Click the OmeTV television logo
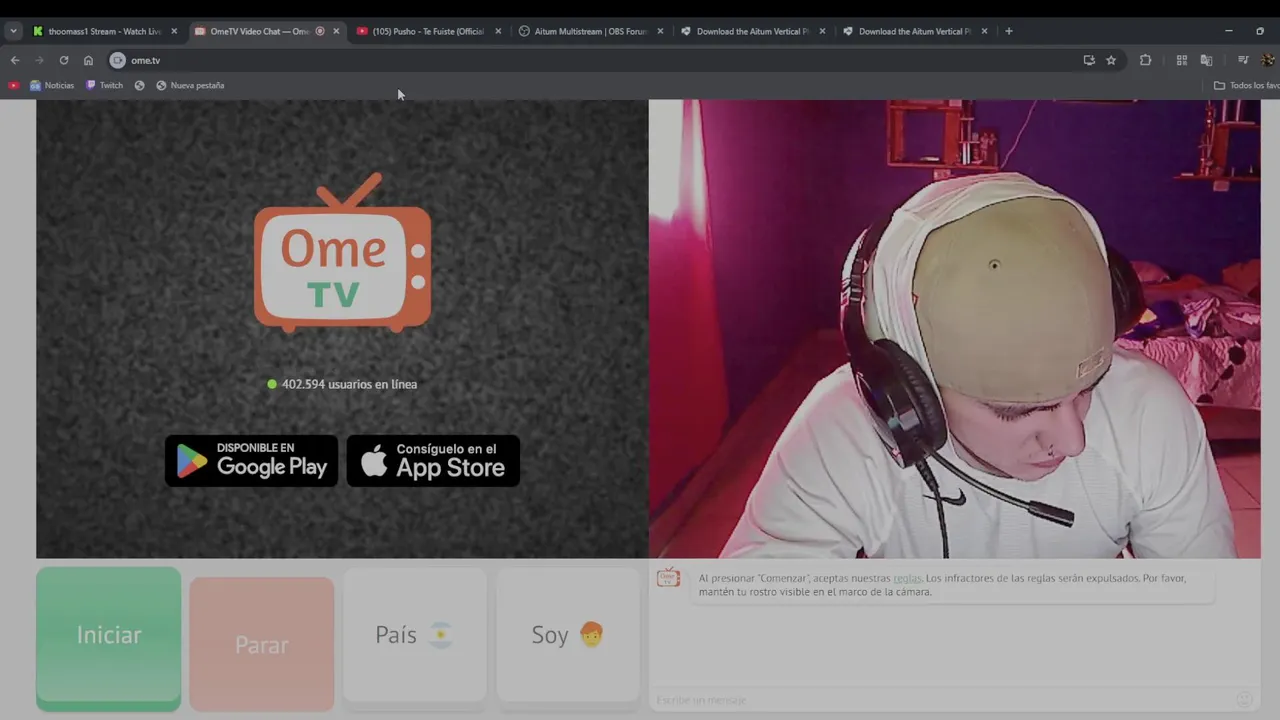This screenshot has width=1280, height=720. pyautogui.click(x=343, y=252)
